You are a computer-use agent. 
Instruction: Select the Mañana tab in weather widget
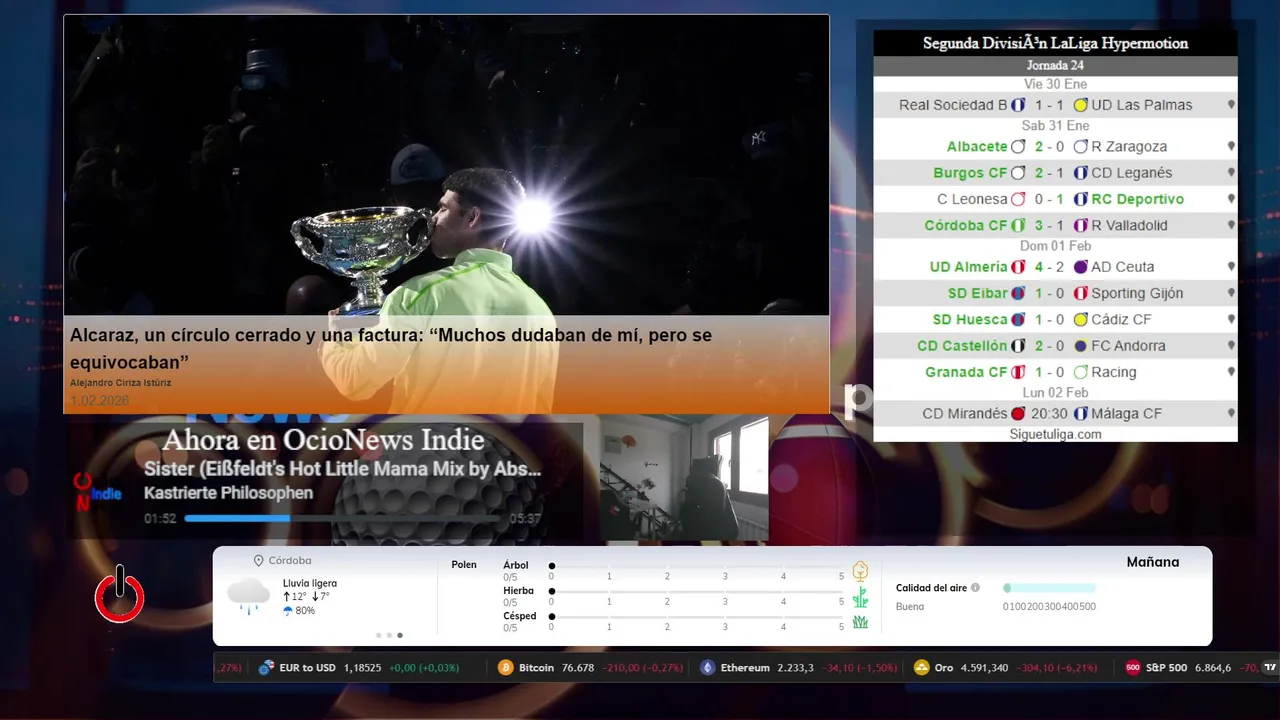point(1152,562)
